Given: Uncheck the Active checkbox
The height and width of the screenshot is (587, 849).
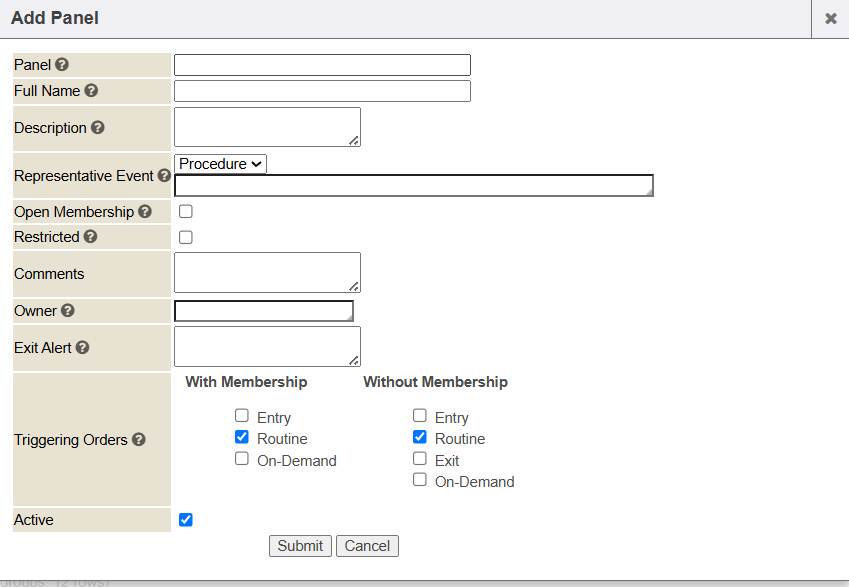Looking at the screenshot, I should (x=186, y=520).
